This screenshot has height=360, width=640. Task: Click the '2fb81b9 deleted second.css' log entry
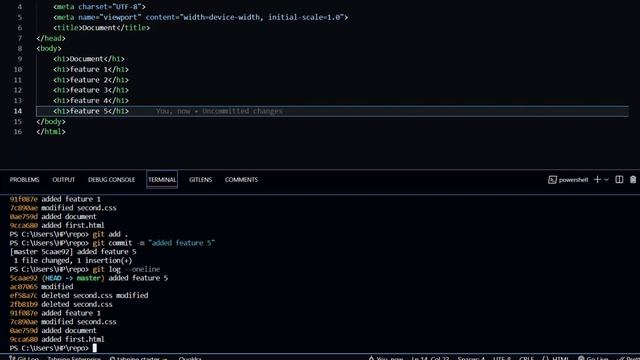(x=61, y=304)
